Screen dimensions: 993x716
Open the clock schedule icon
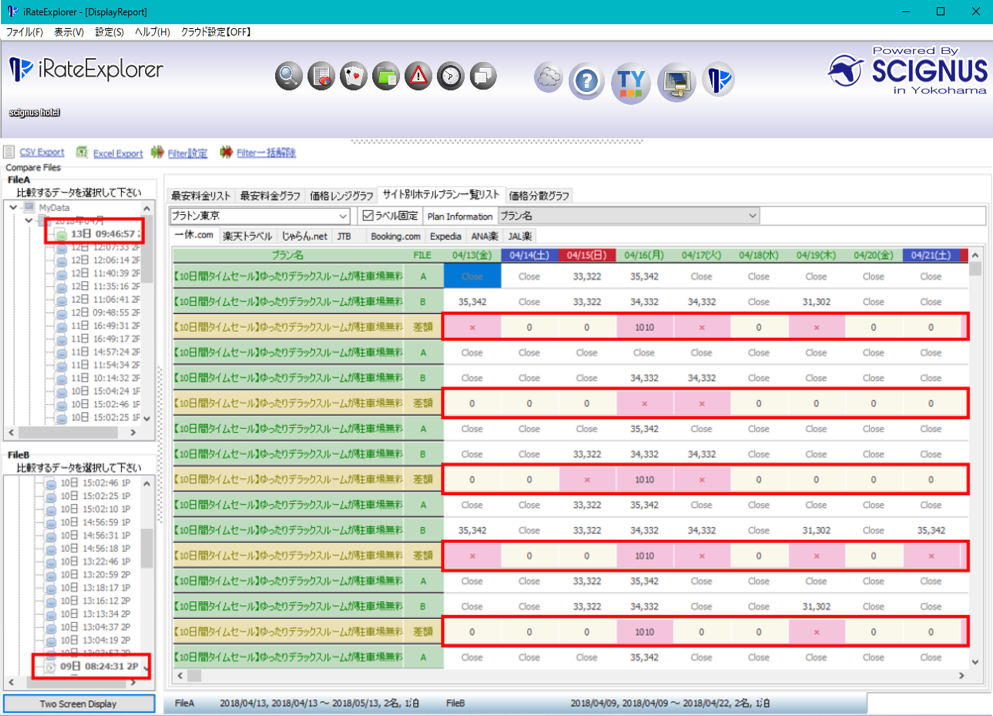pyautogui.click(x=451, y=76)
